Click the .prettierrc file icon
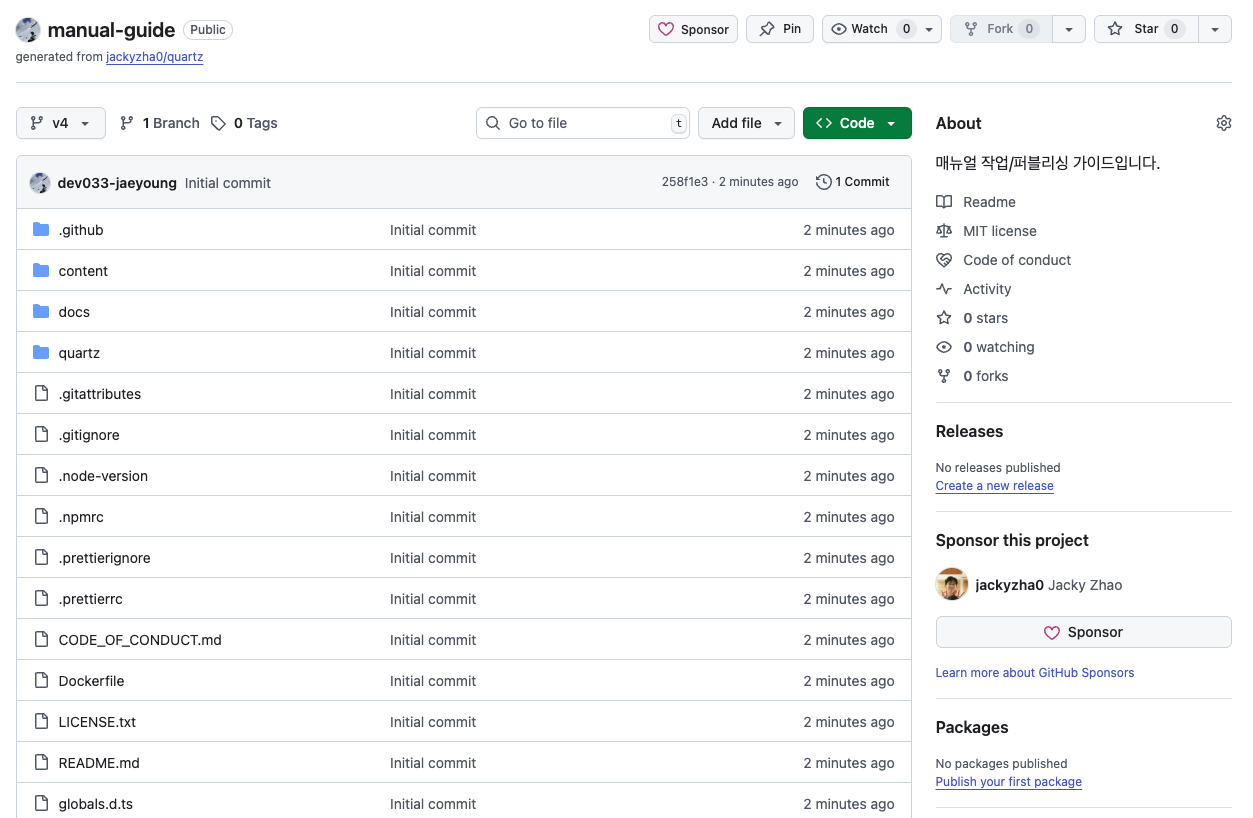The height and width of the screenshot is (818, 1253). (41, 599)
